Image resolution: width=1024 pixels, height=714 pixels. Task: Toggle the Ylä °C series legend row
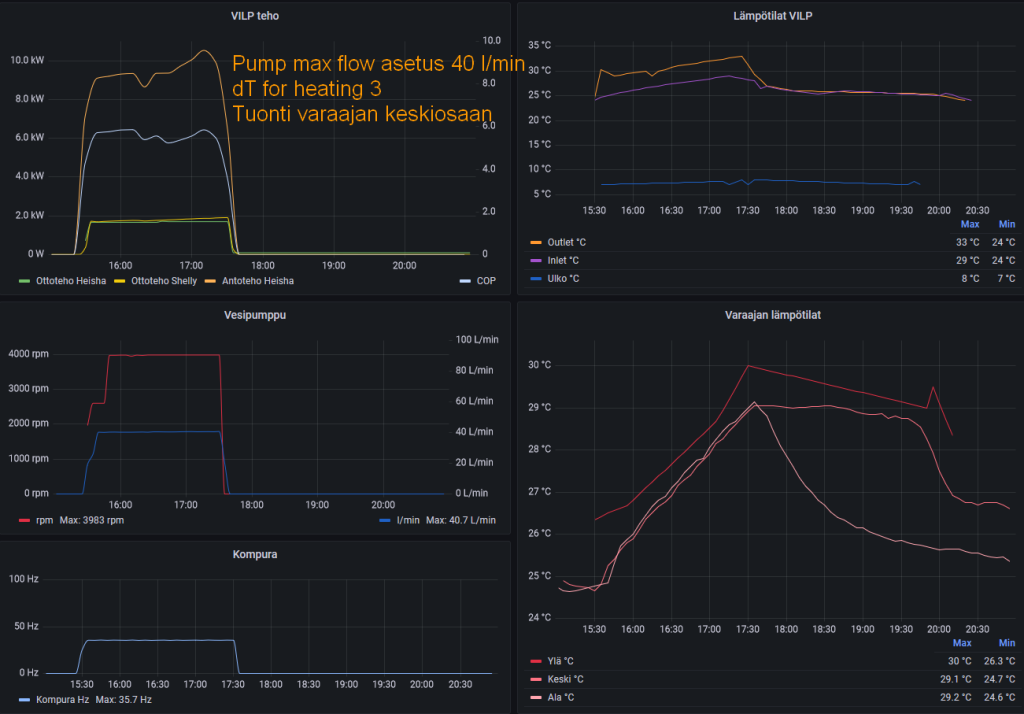773,661
